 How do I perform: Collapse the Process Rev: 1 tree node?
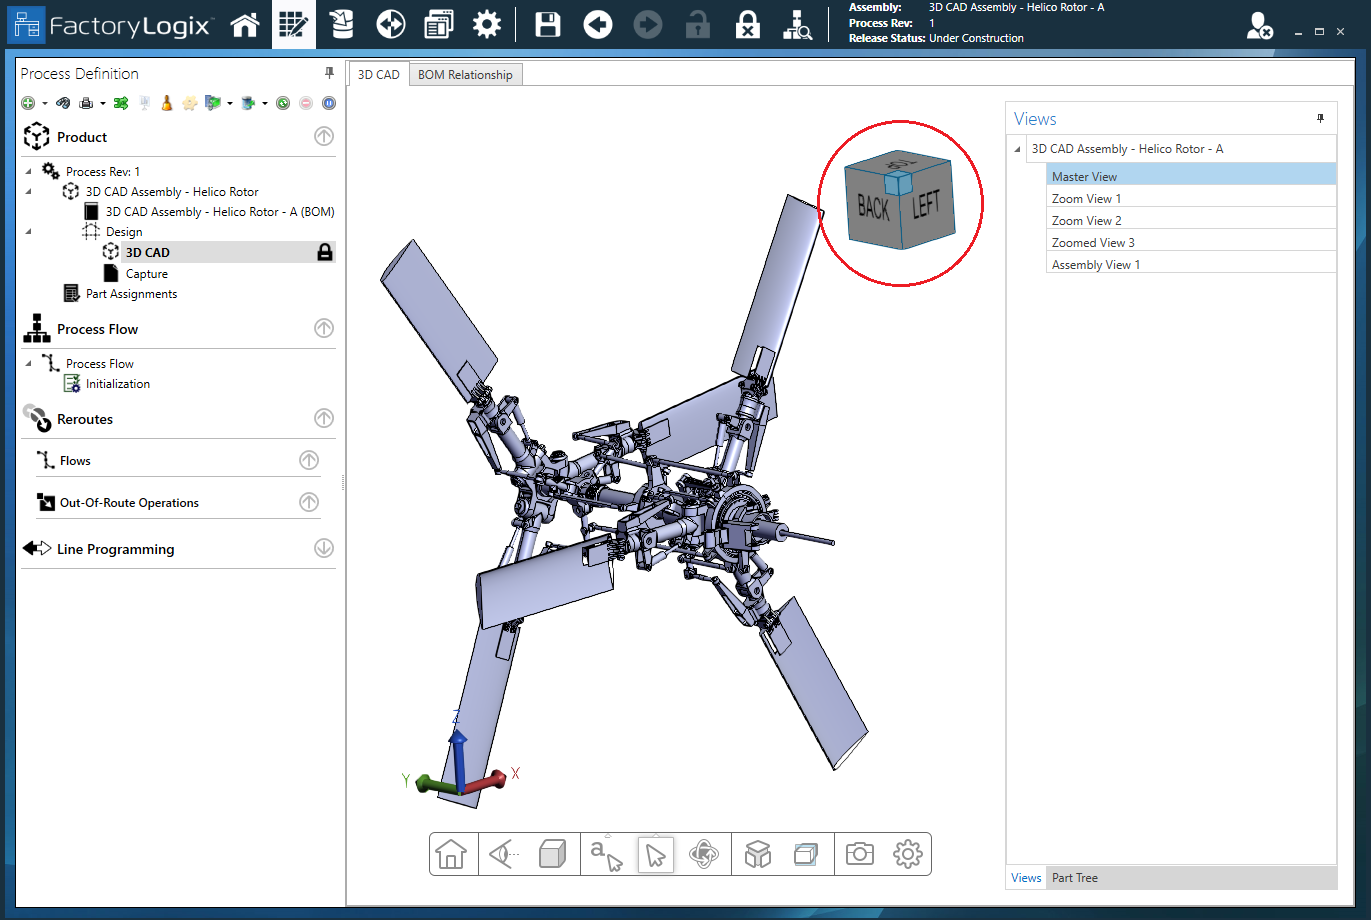[x=28, y=171]
